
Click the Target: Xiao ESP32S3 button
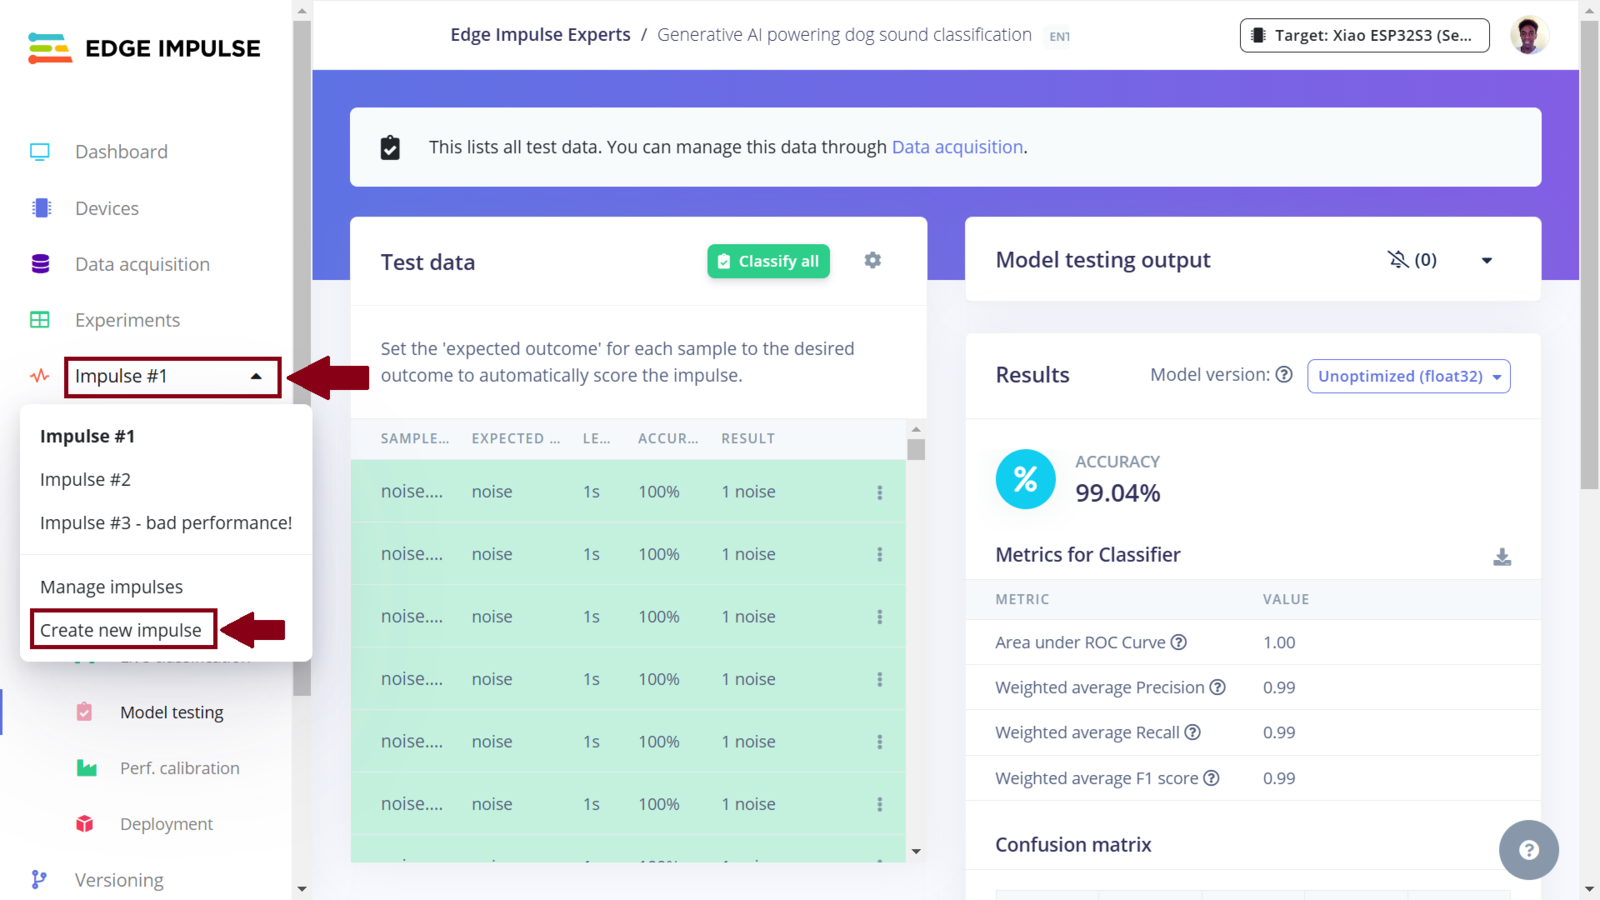[x=1364, y=35]
